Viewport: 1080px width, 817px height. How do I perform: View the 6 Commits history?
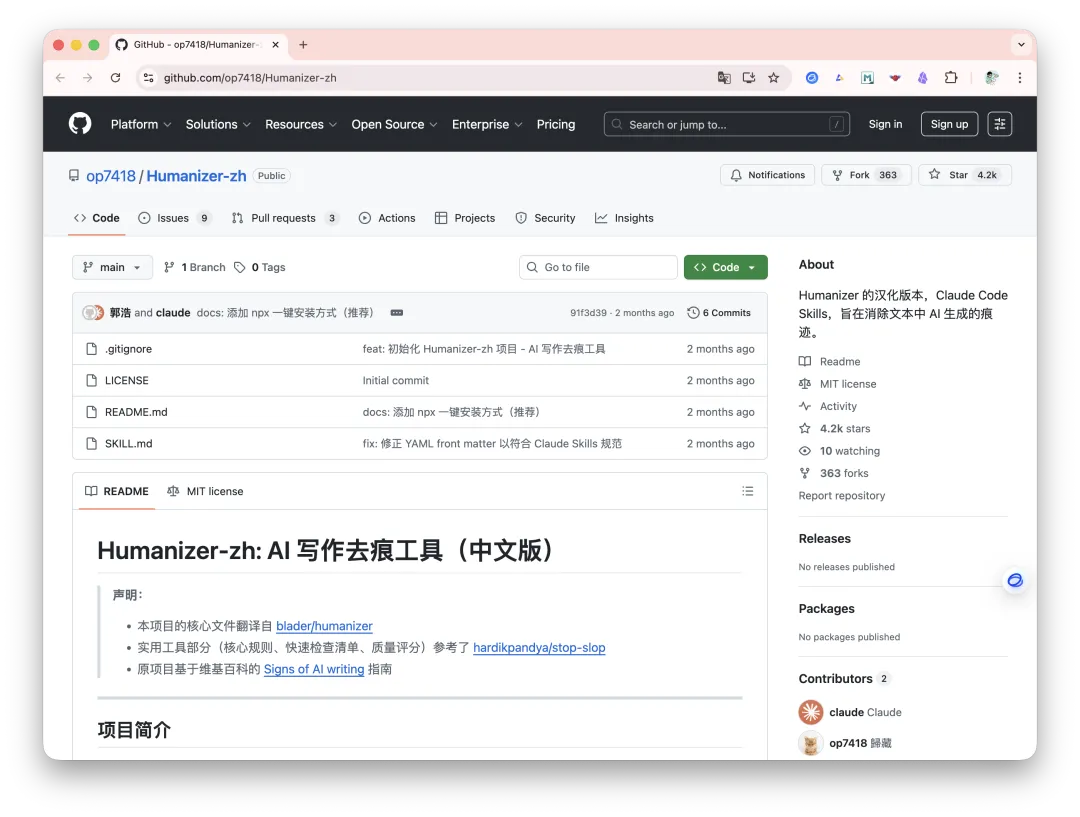pos(719,313)
